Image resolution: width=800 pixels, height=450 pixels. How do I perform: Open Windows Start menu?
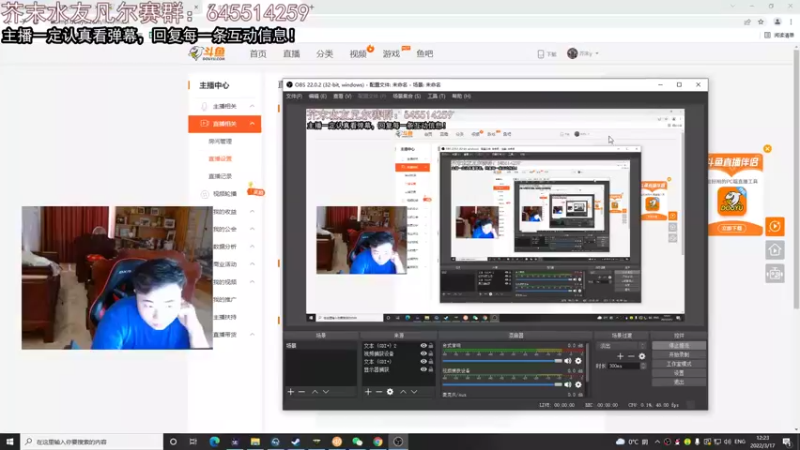click(x=10, y=441)
